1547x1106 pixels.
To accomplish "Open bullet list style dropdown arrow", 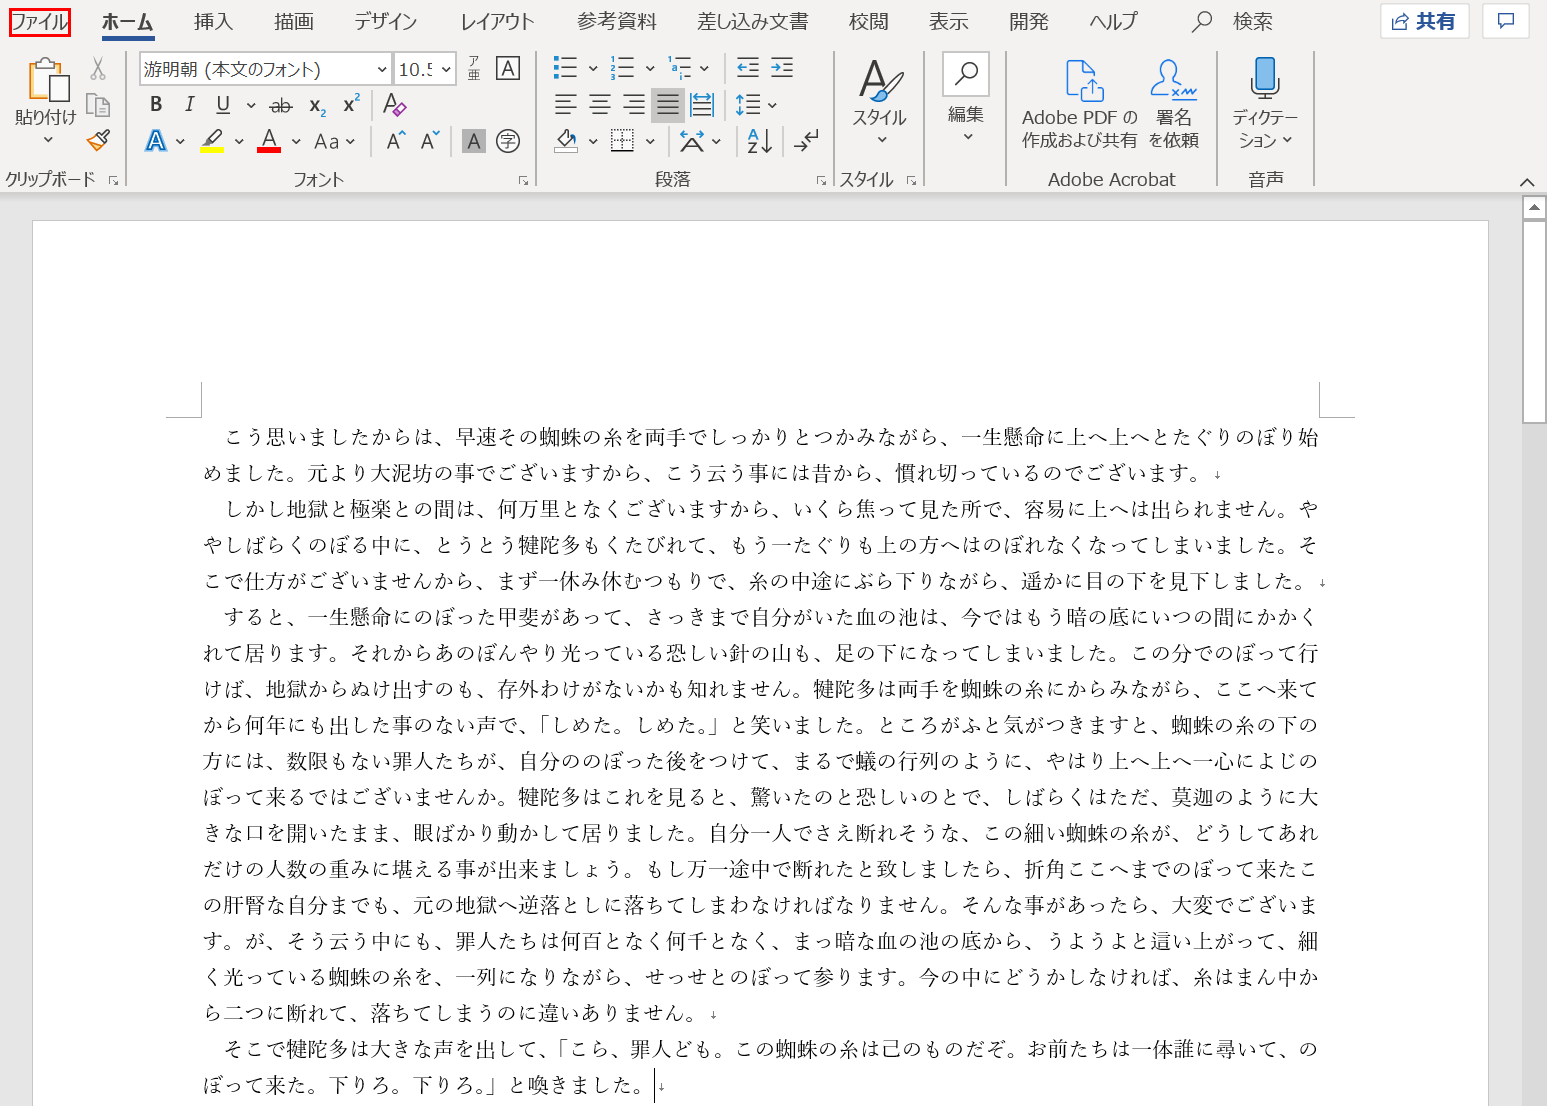I will click(593, 69).
